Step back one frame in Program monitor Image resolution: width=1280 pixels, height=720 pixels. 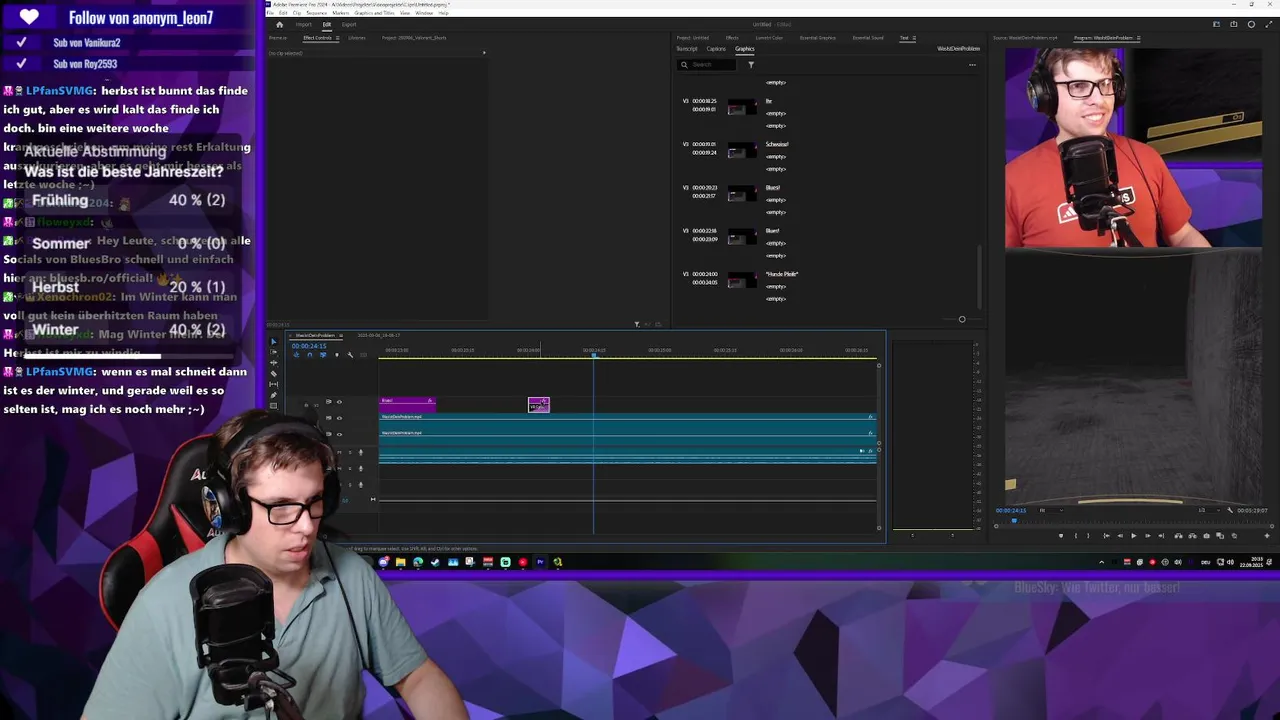click(1120, 535)
